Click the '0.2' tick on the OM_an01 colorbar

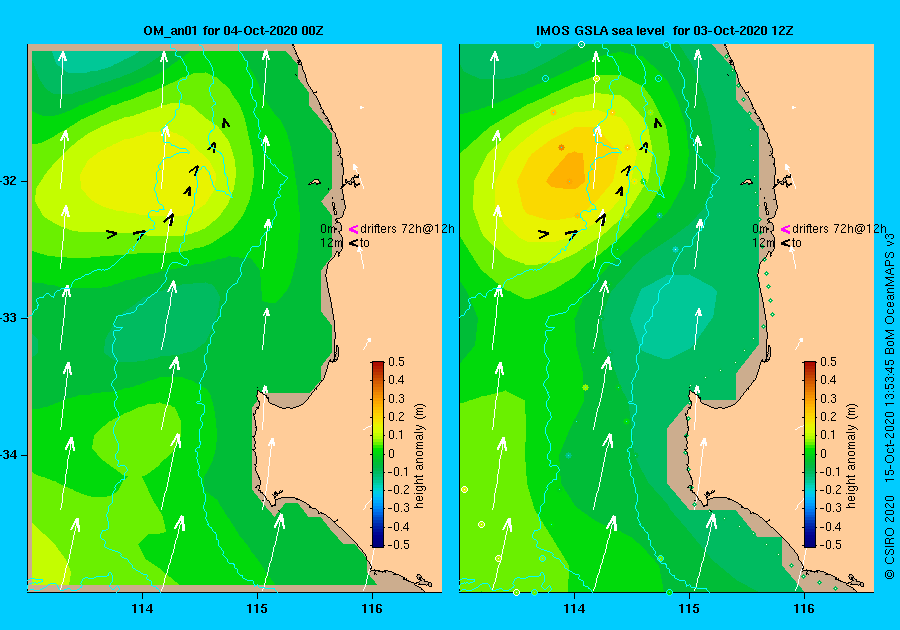click(x=397, y=417)
